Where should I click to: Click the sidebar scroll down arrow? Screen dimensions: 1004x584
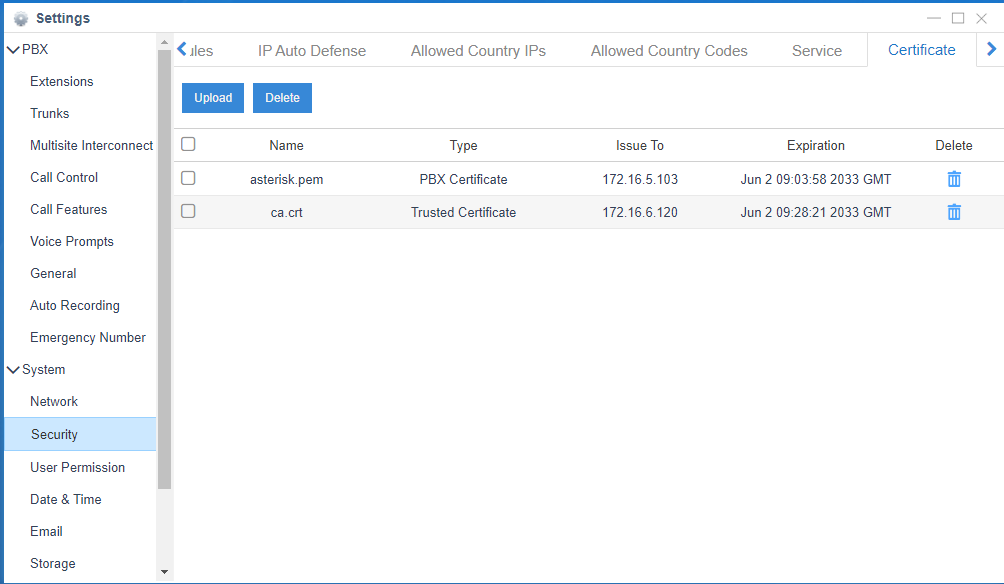(x=164, y=572)
